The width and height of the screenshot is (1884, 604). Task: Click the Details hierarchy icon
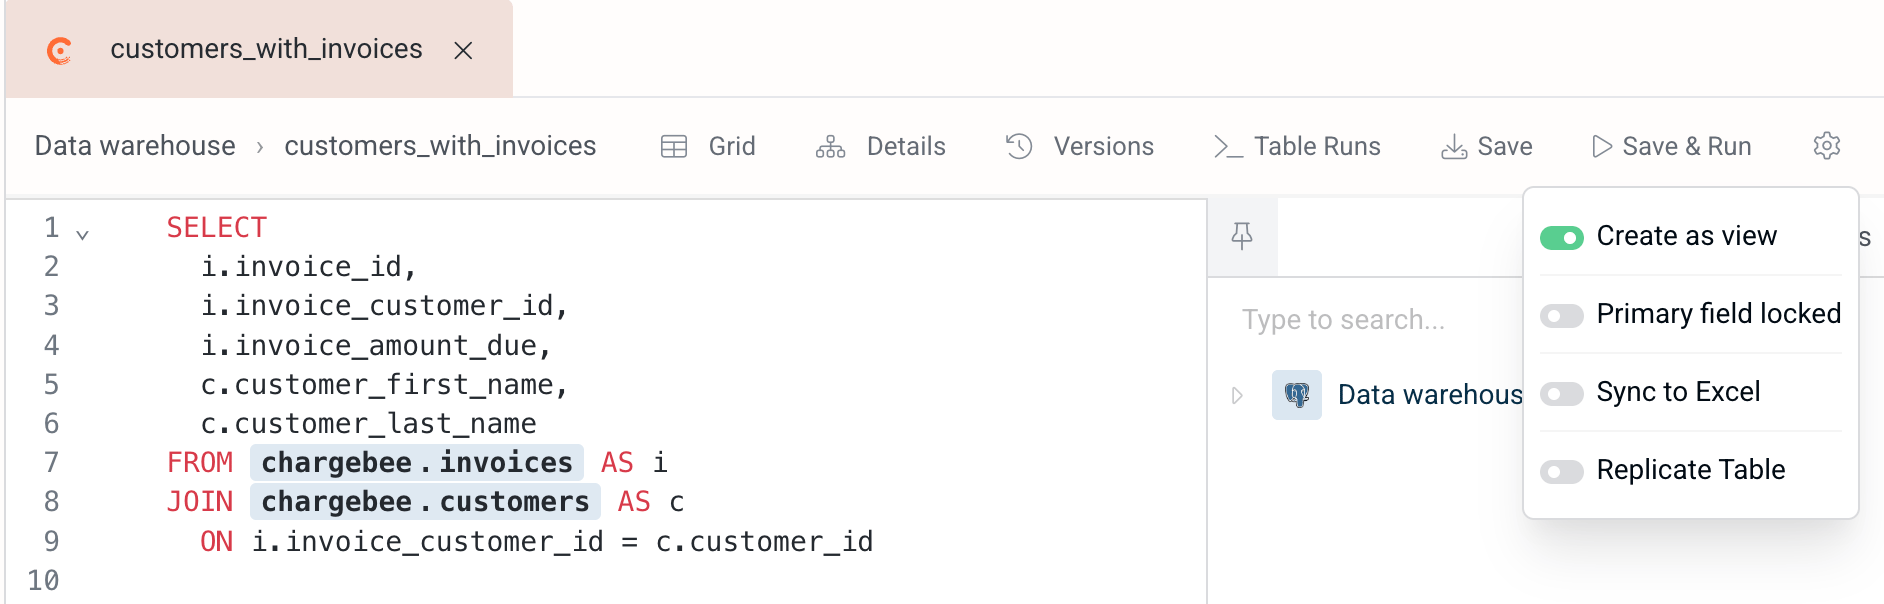pyautogui.click(x=830, y=147)
